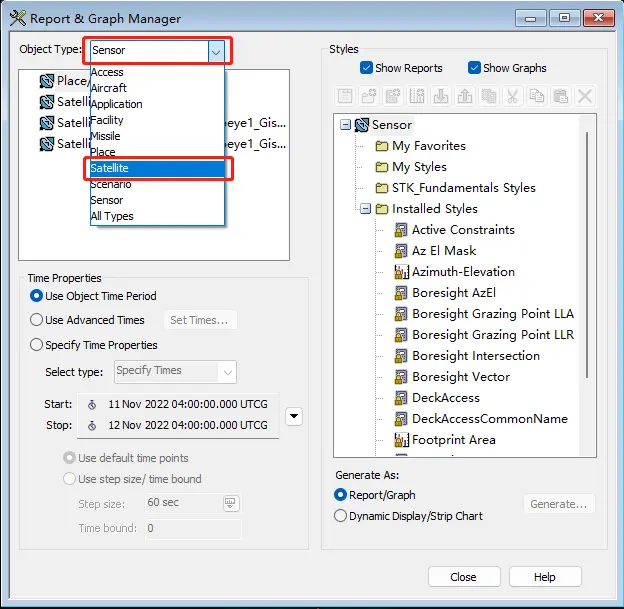Click the Place object icon in list
Viewport: 624px width, 609px height.
click(x=46, y=81)
